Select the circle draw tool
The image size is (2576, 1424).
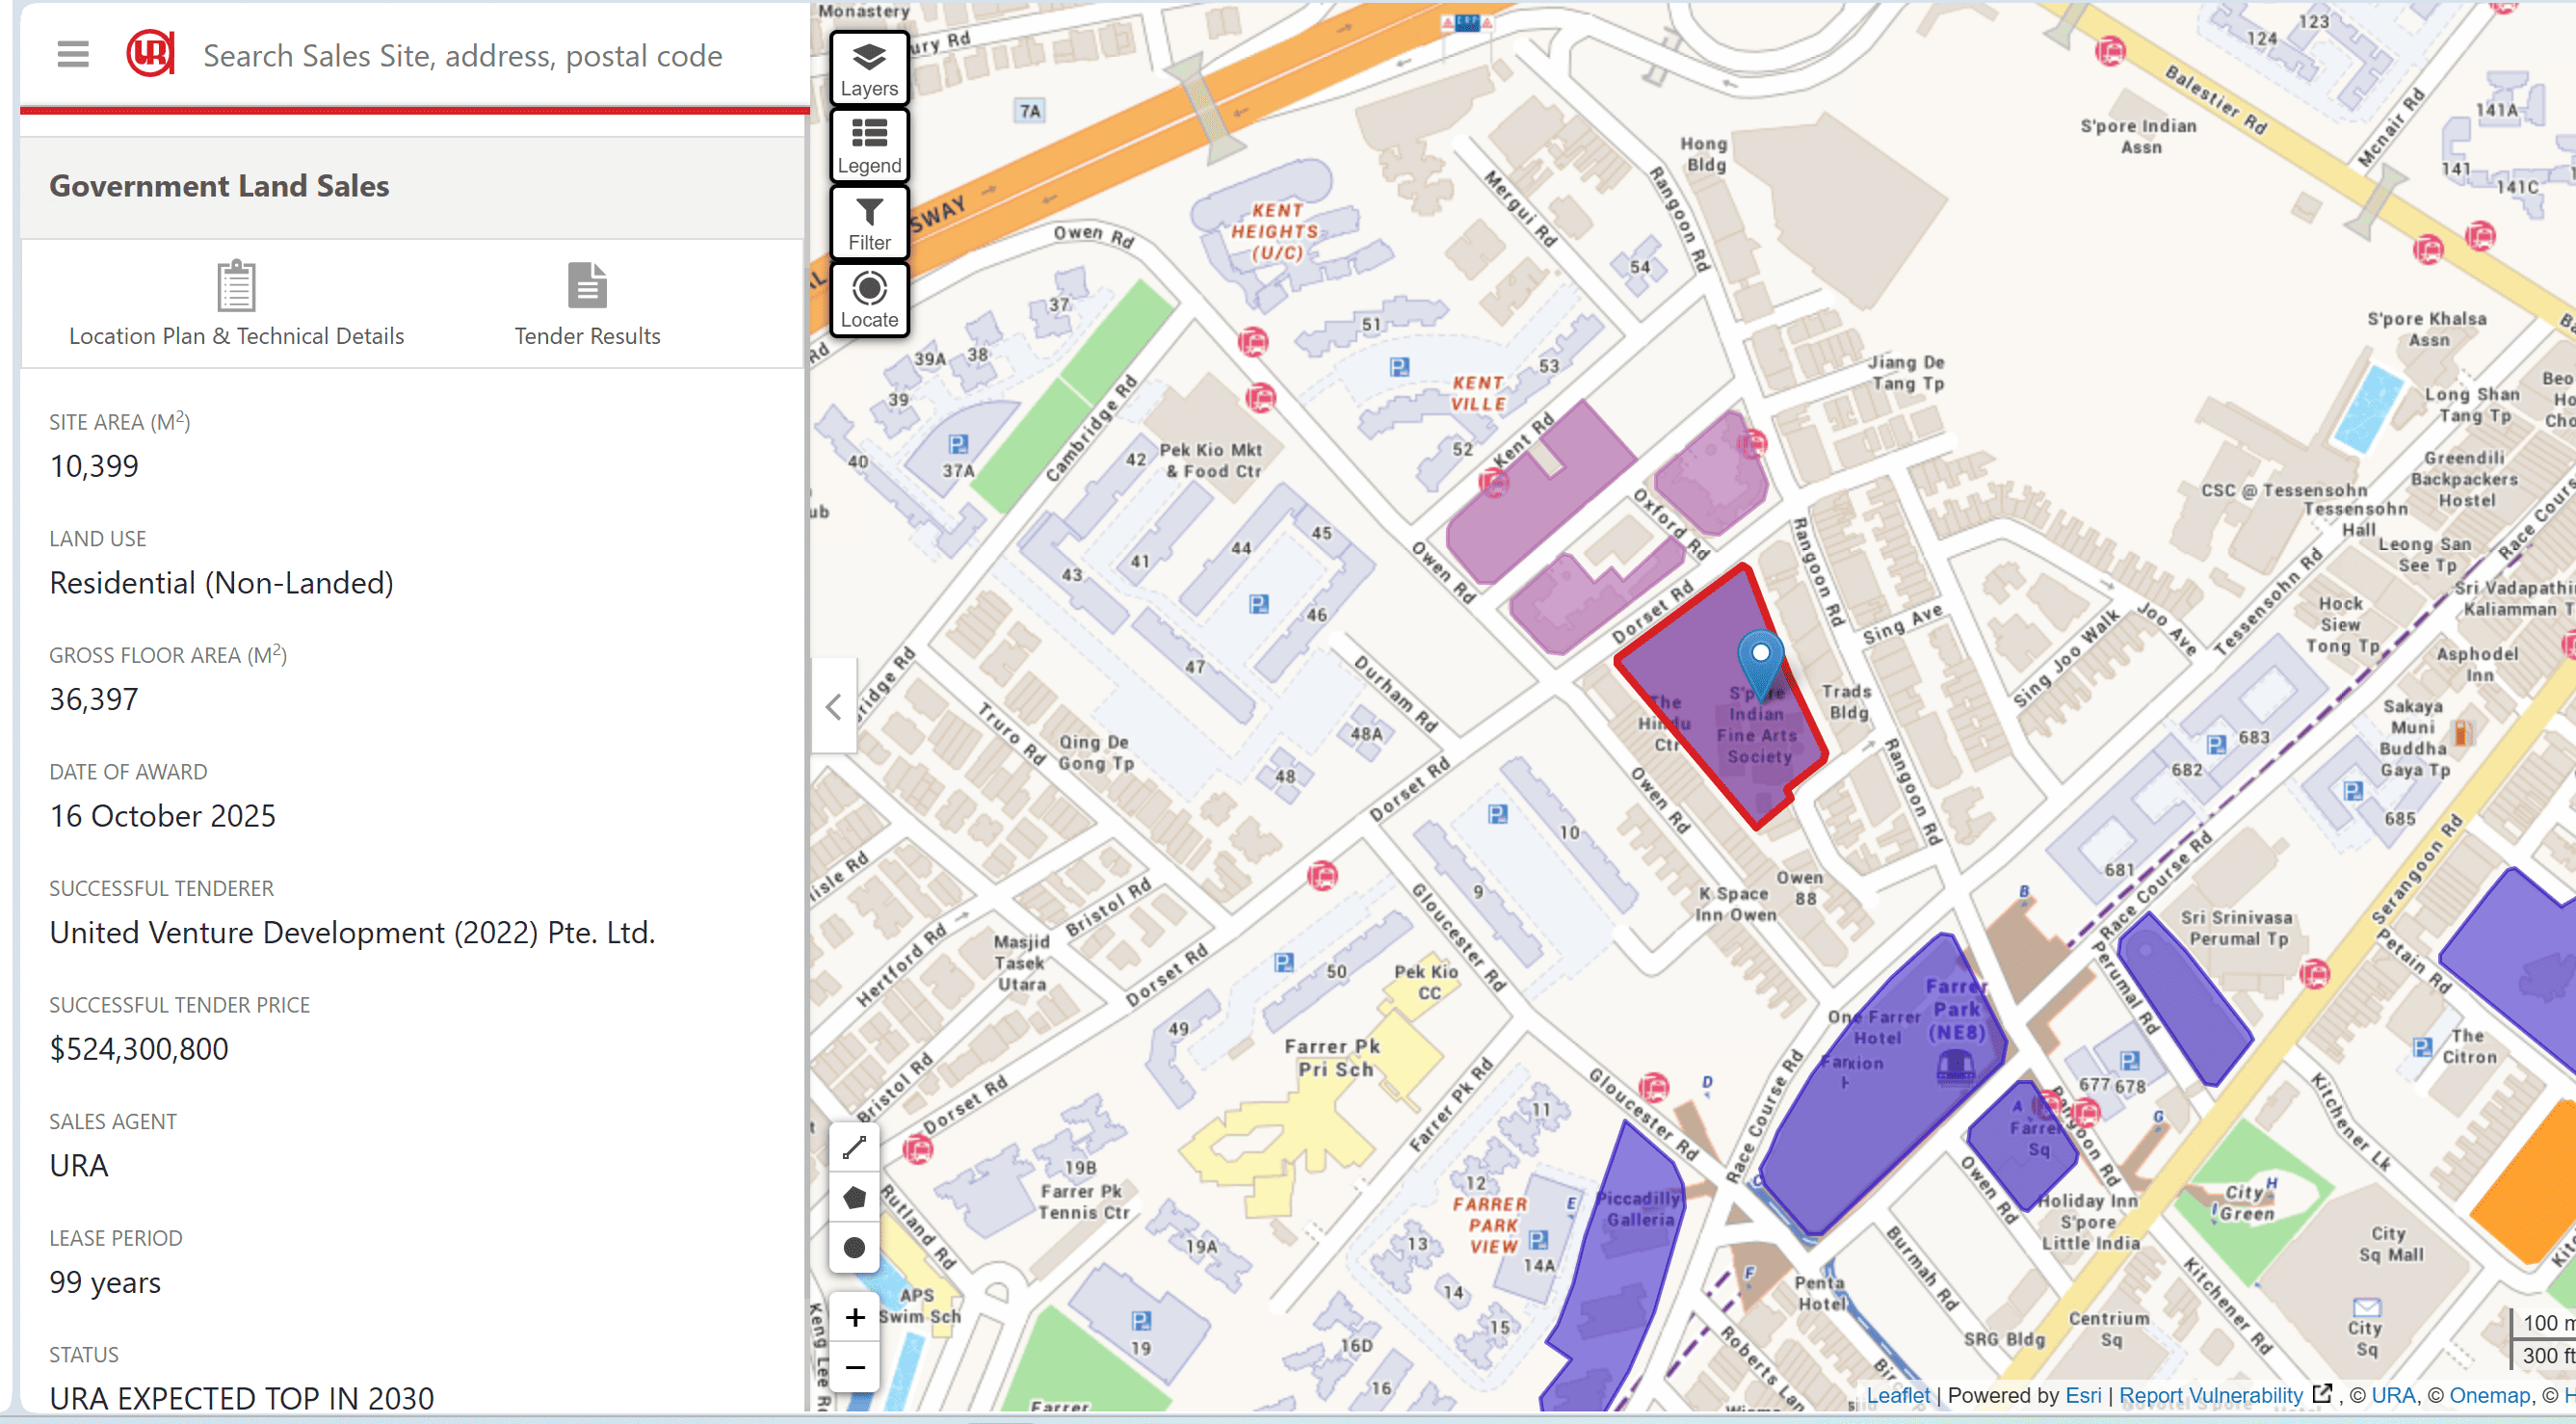(854, 1248)
